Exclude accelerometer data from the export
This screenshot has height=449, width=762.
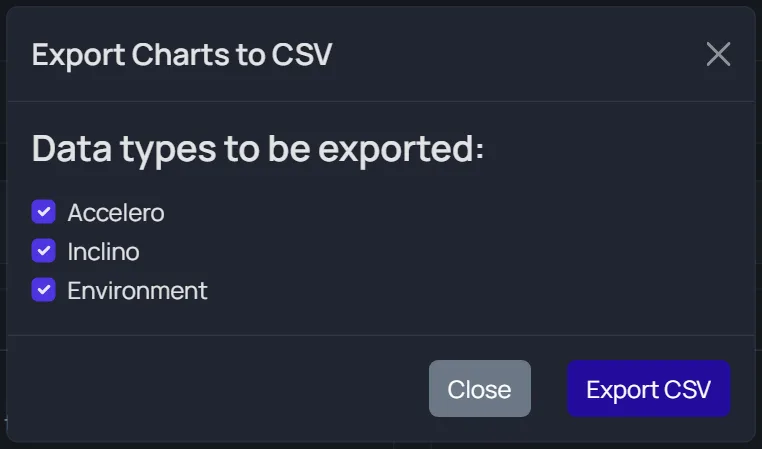click(44, 212)
